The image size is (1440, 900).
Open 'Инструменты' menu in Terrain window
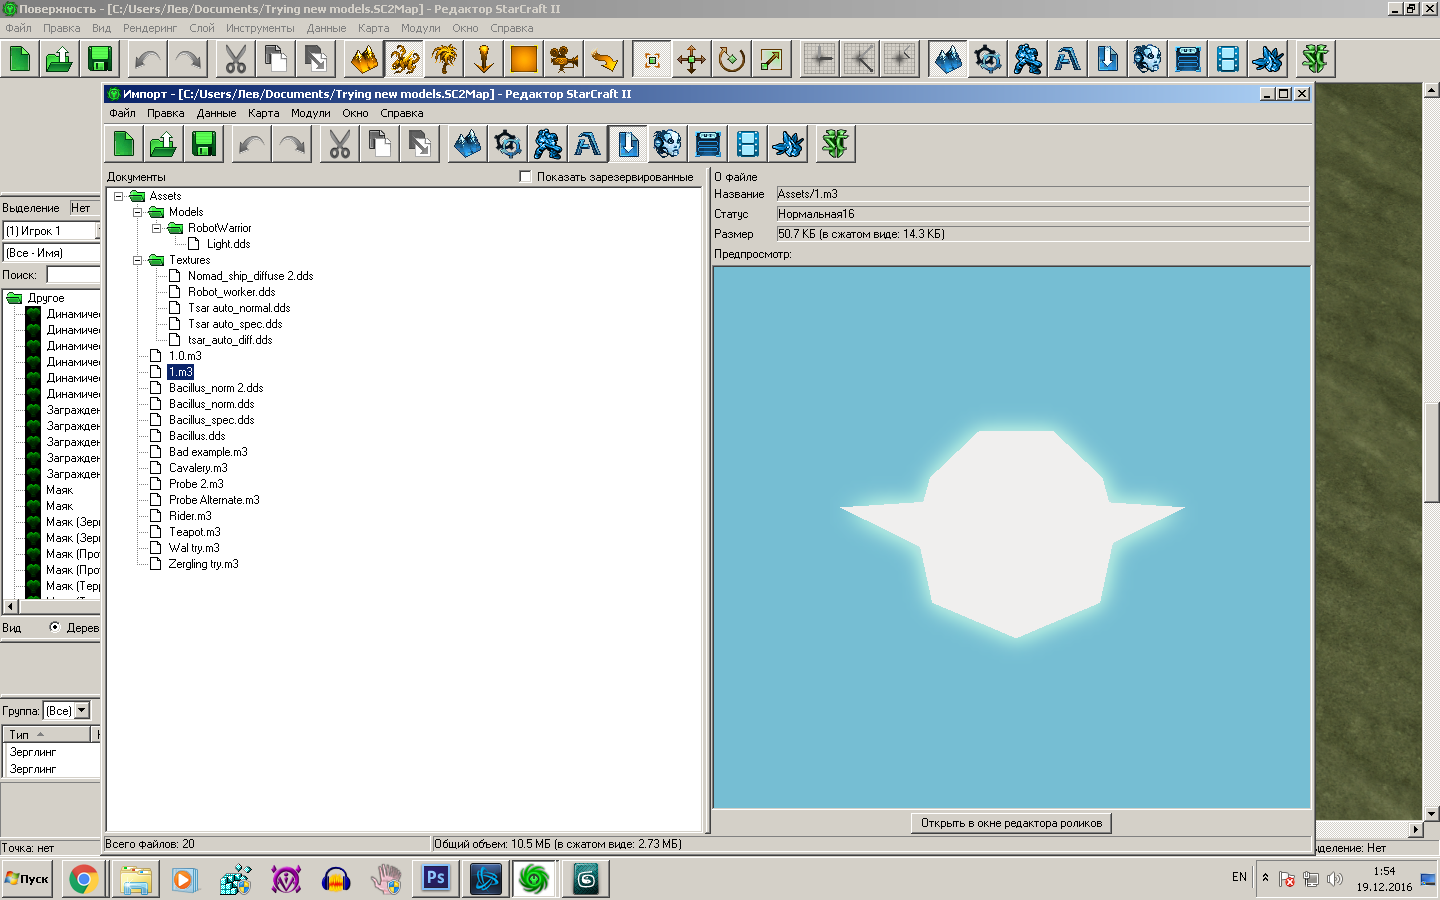tap(260, 28)
